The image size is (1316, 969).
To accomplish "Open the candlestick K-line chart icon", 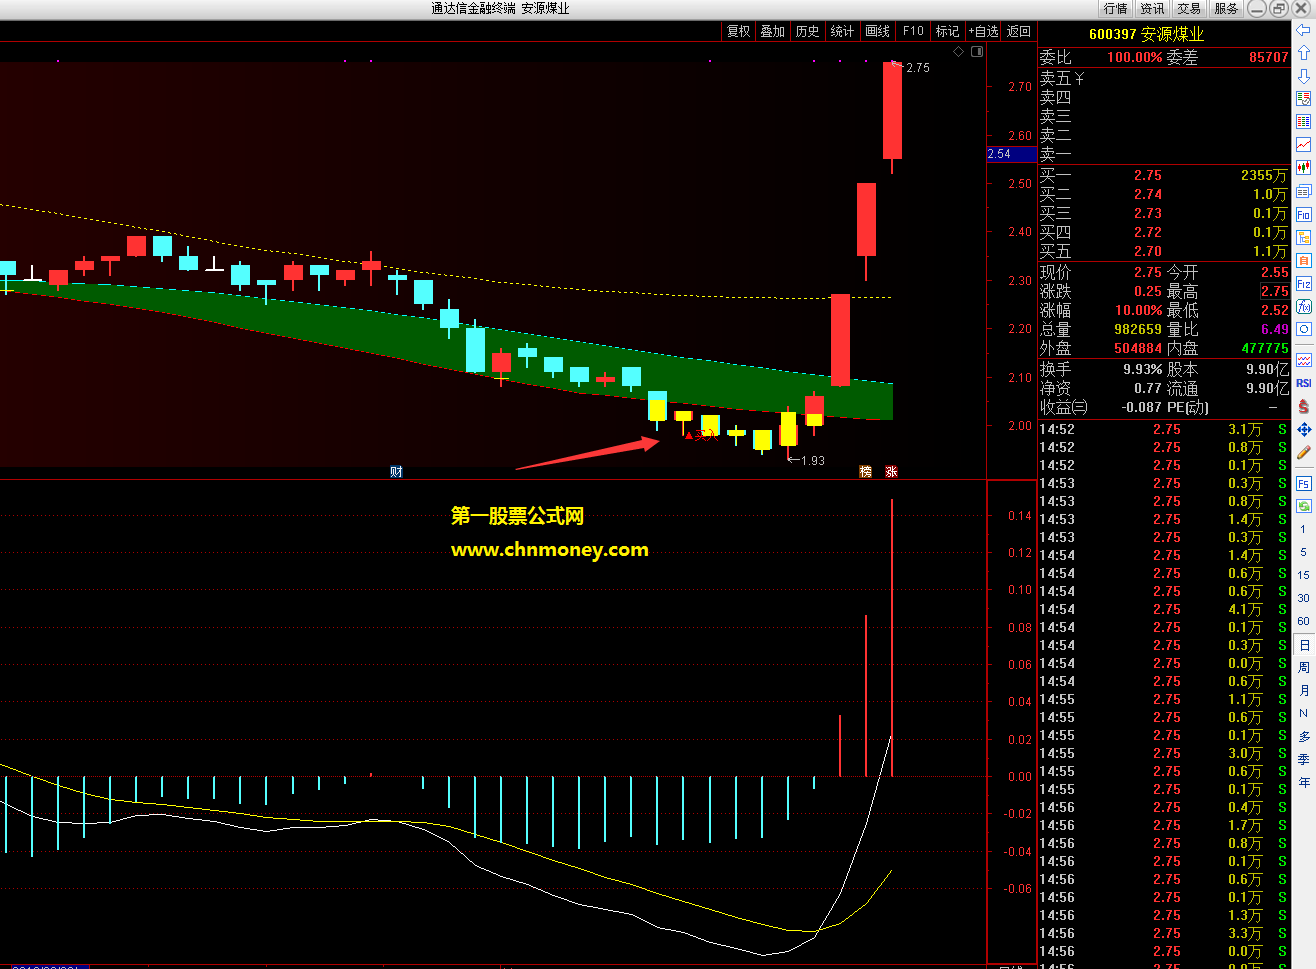I will (x=1304, y=168).
